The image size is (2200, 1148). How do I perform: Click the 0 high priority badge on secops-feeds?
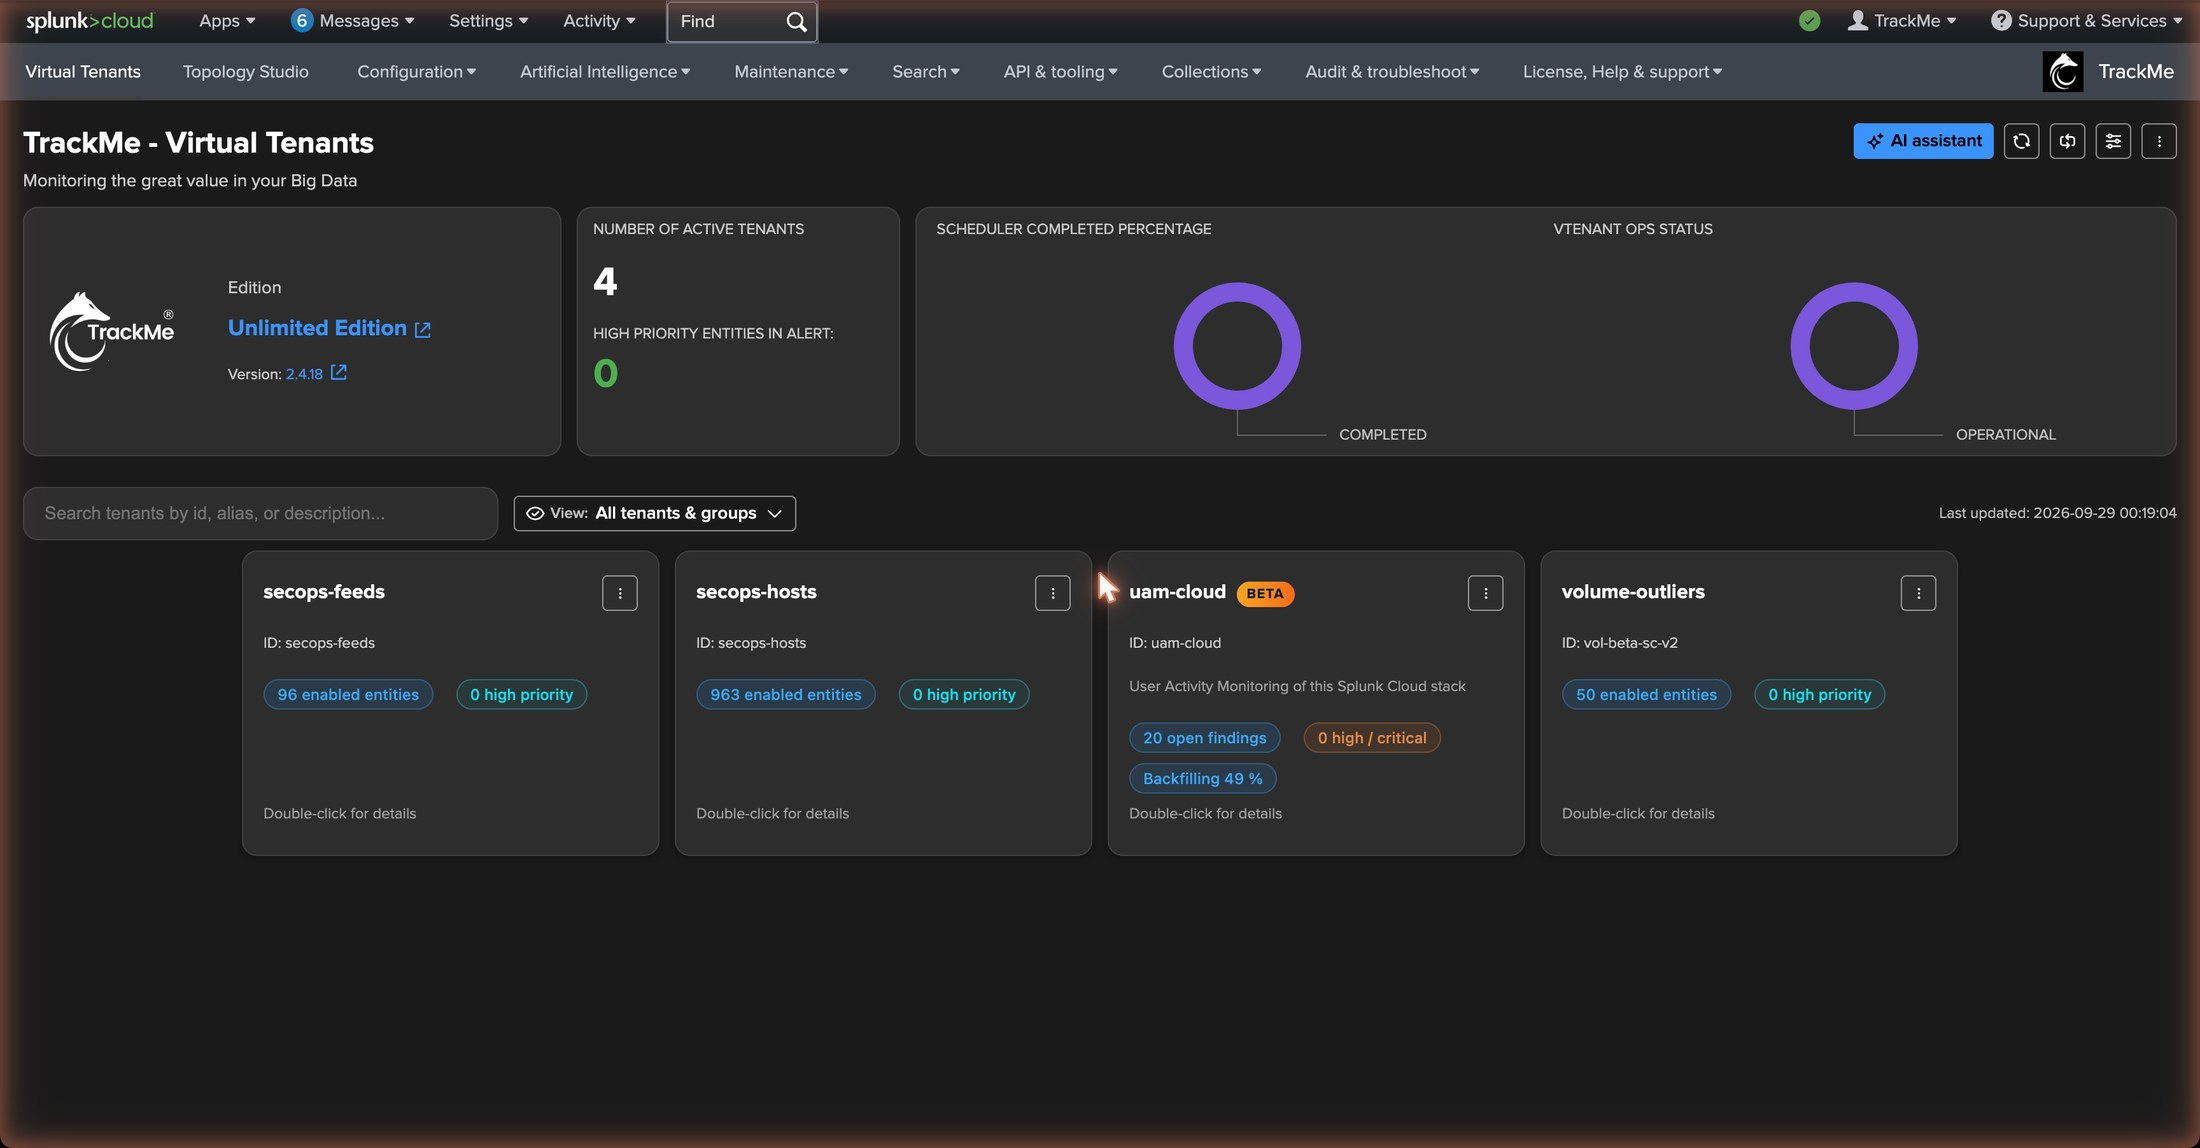click(522, 695)
